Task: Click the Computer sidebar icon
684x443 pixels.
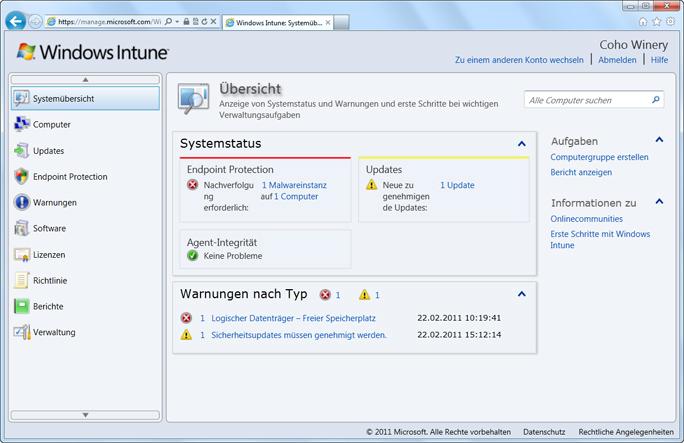Action: coord(21,124)
